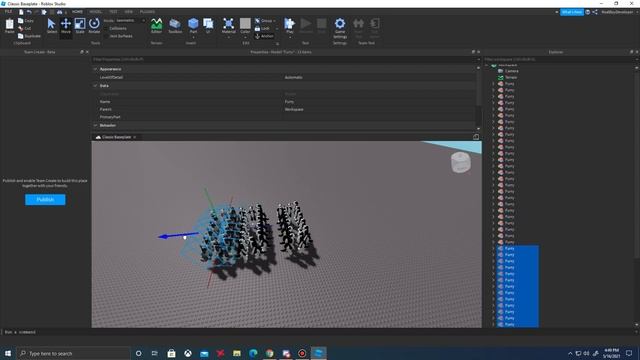Click the Duplicate icon in Clipboard

[21, 36]
